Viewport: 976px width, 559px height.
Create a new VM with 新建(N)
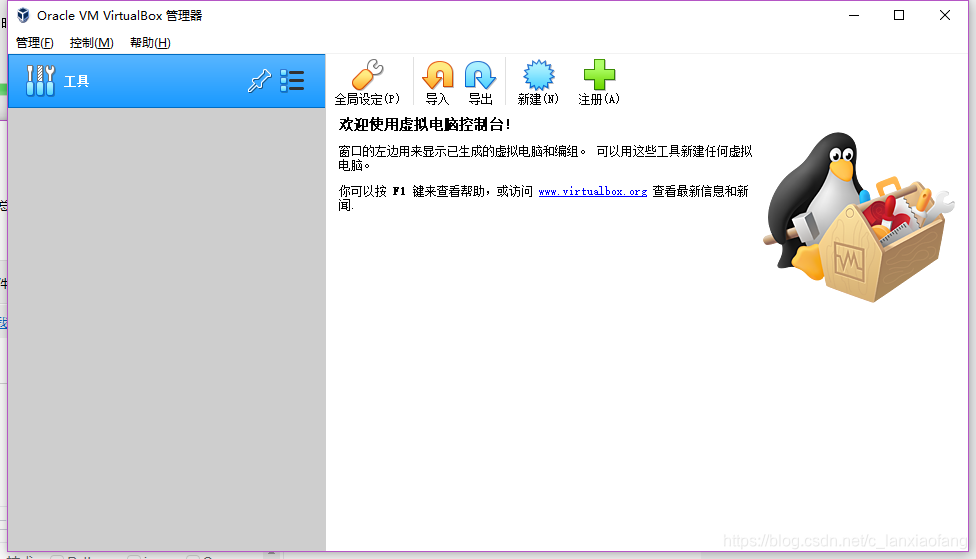[538, 82]
